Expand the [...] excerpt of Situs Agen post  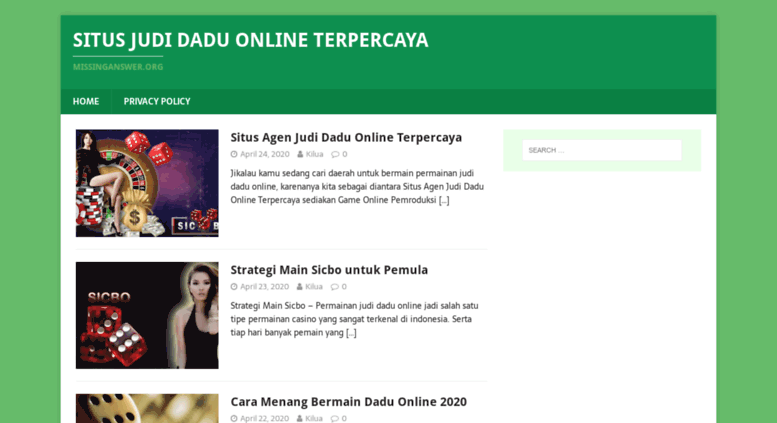pos(444,200)
